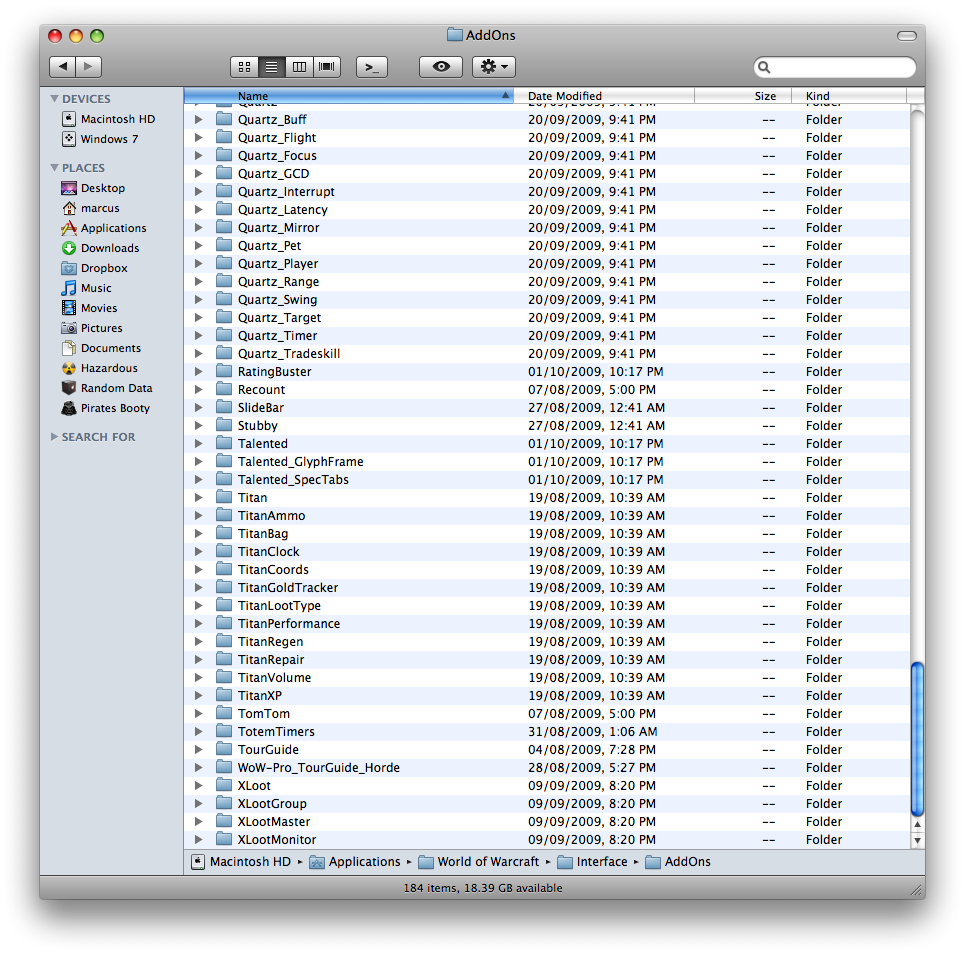
Task: Expand the TomTom folder triangle
Action: click(x=198, y=713)
